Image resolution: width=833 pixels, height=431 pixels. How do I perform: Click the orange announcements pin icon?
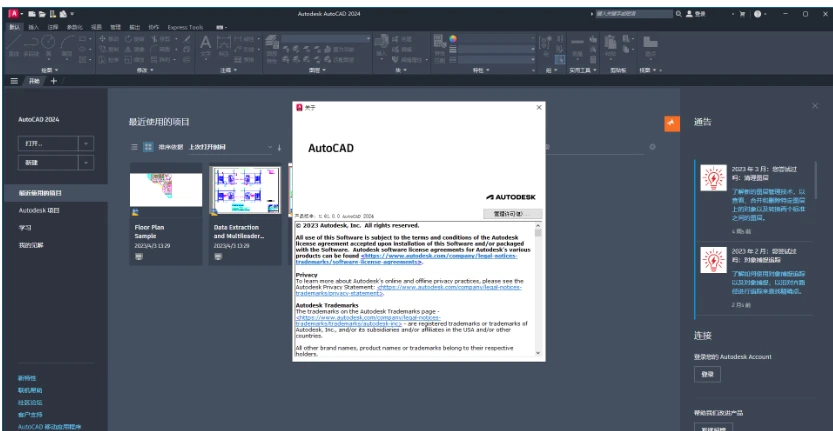point(672,123)
